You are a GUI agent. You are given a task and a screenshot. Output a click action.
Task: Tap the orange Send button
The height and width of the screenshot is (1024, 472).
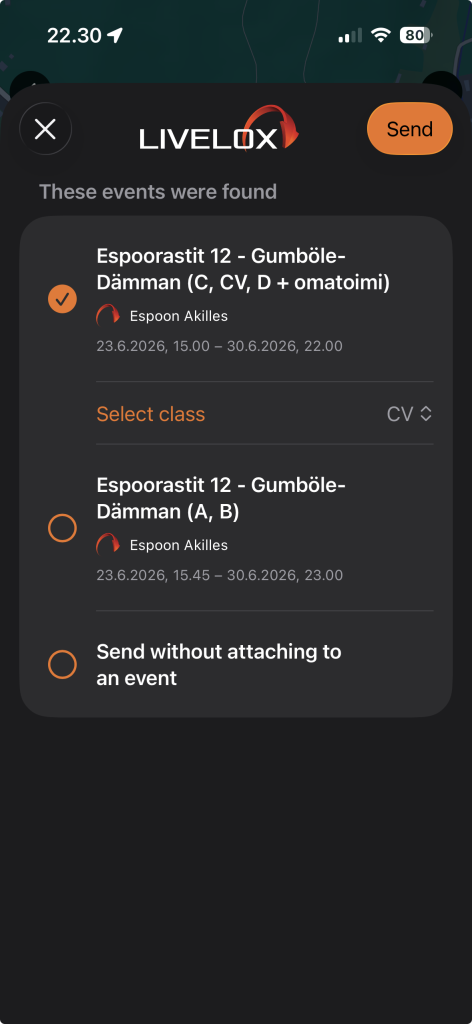[x=409, y=129]
